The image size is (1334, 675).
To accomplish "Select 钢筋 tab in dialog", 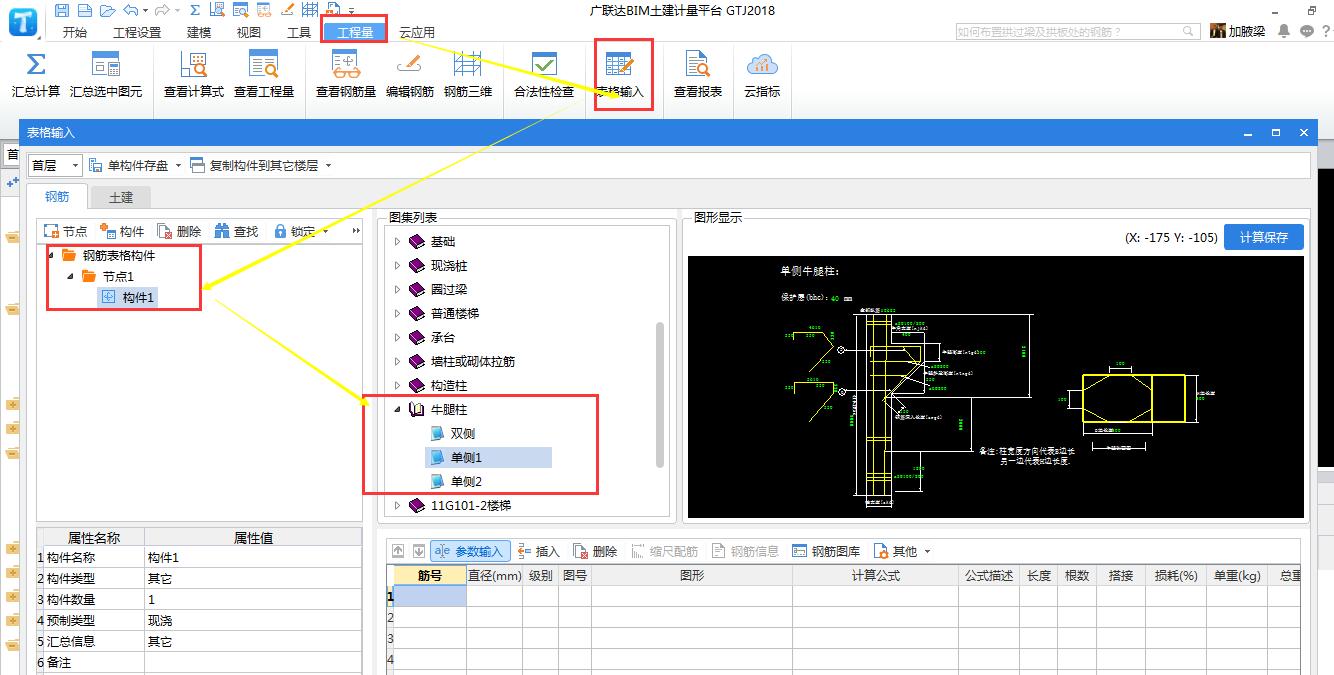I will coord(58,197).
